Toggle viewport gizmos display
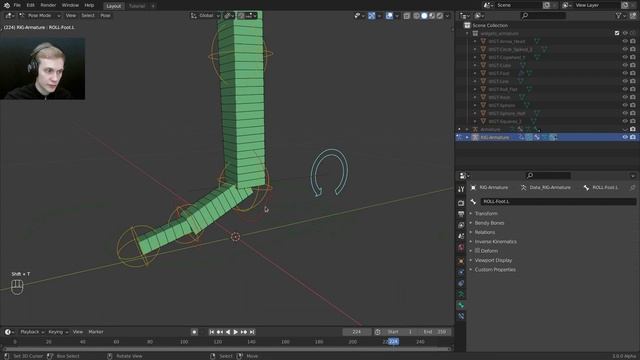 (x=371, y=16)
